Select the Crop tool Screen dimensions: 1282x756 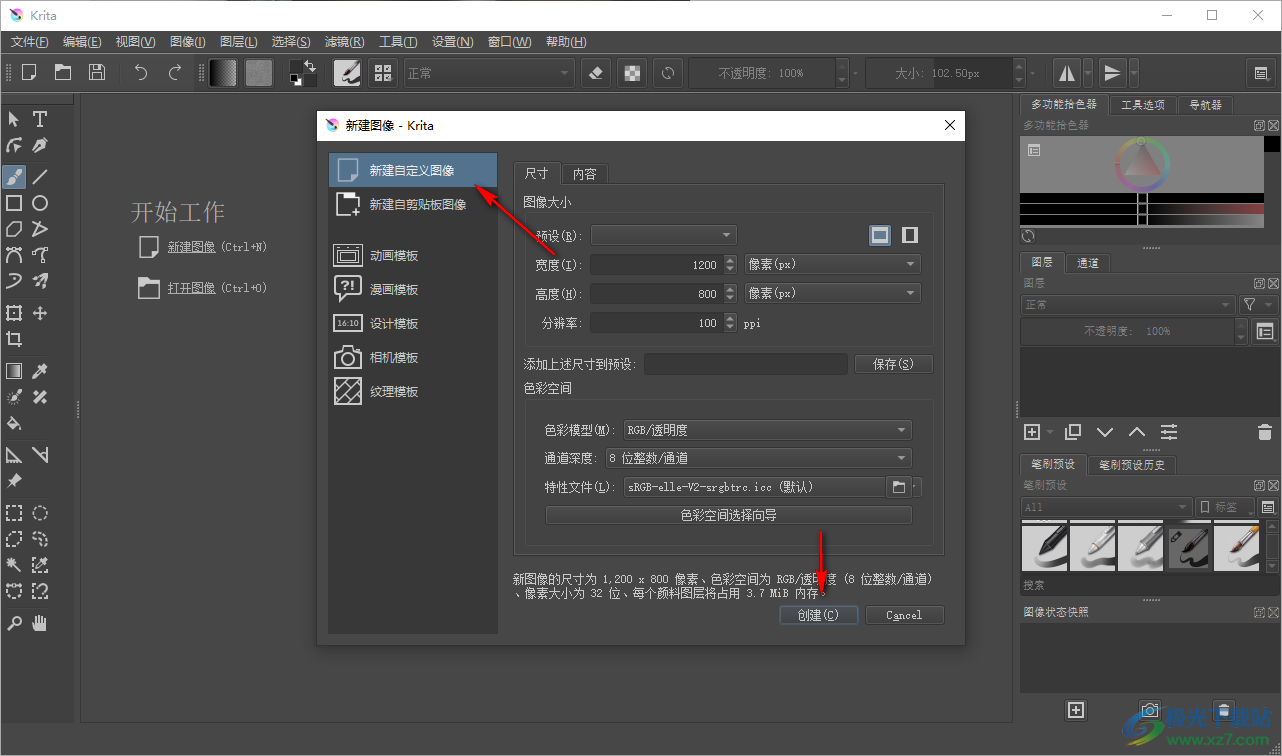click(x=14, y=339)
